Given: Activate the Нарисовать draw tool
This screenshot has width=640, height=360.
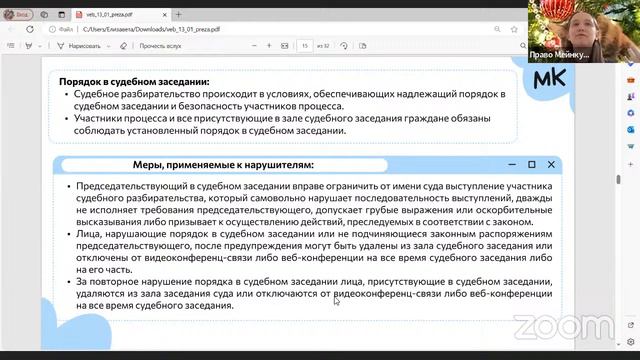Looking at the screenshot, I should click(x=79, y=46).
